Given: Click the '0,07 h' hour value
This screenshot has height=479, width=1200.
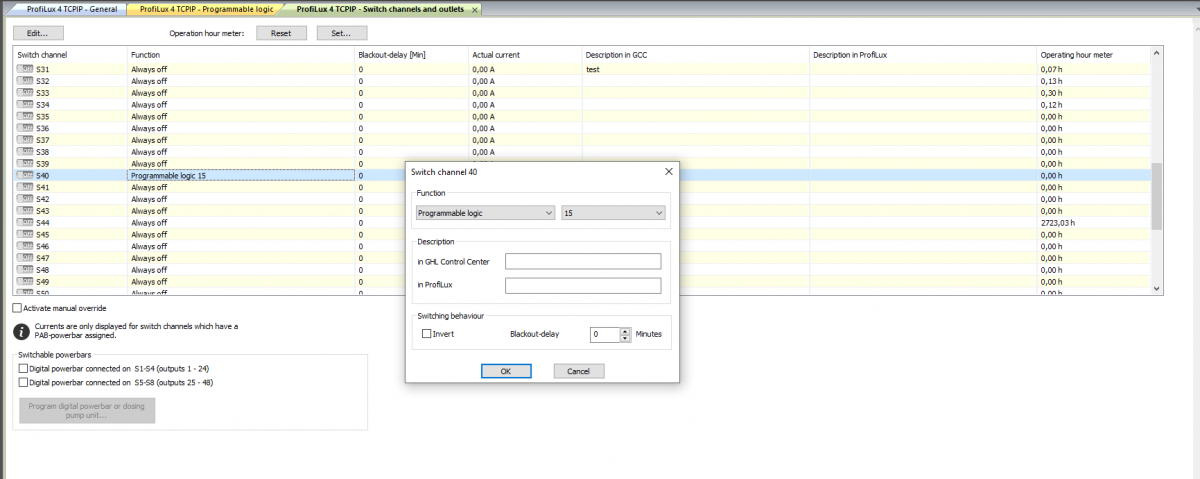Looking at the screenshot, I should click(1051, 69).
